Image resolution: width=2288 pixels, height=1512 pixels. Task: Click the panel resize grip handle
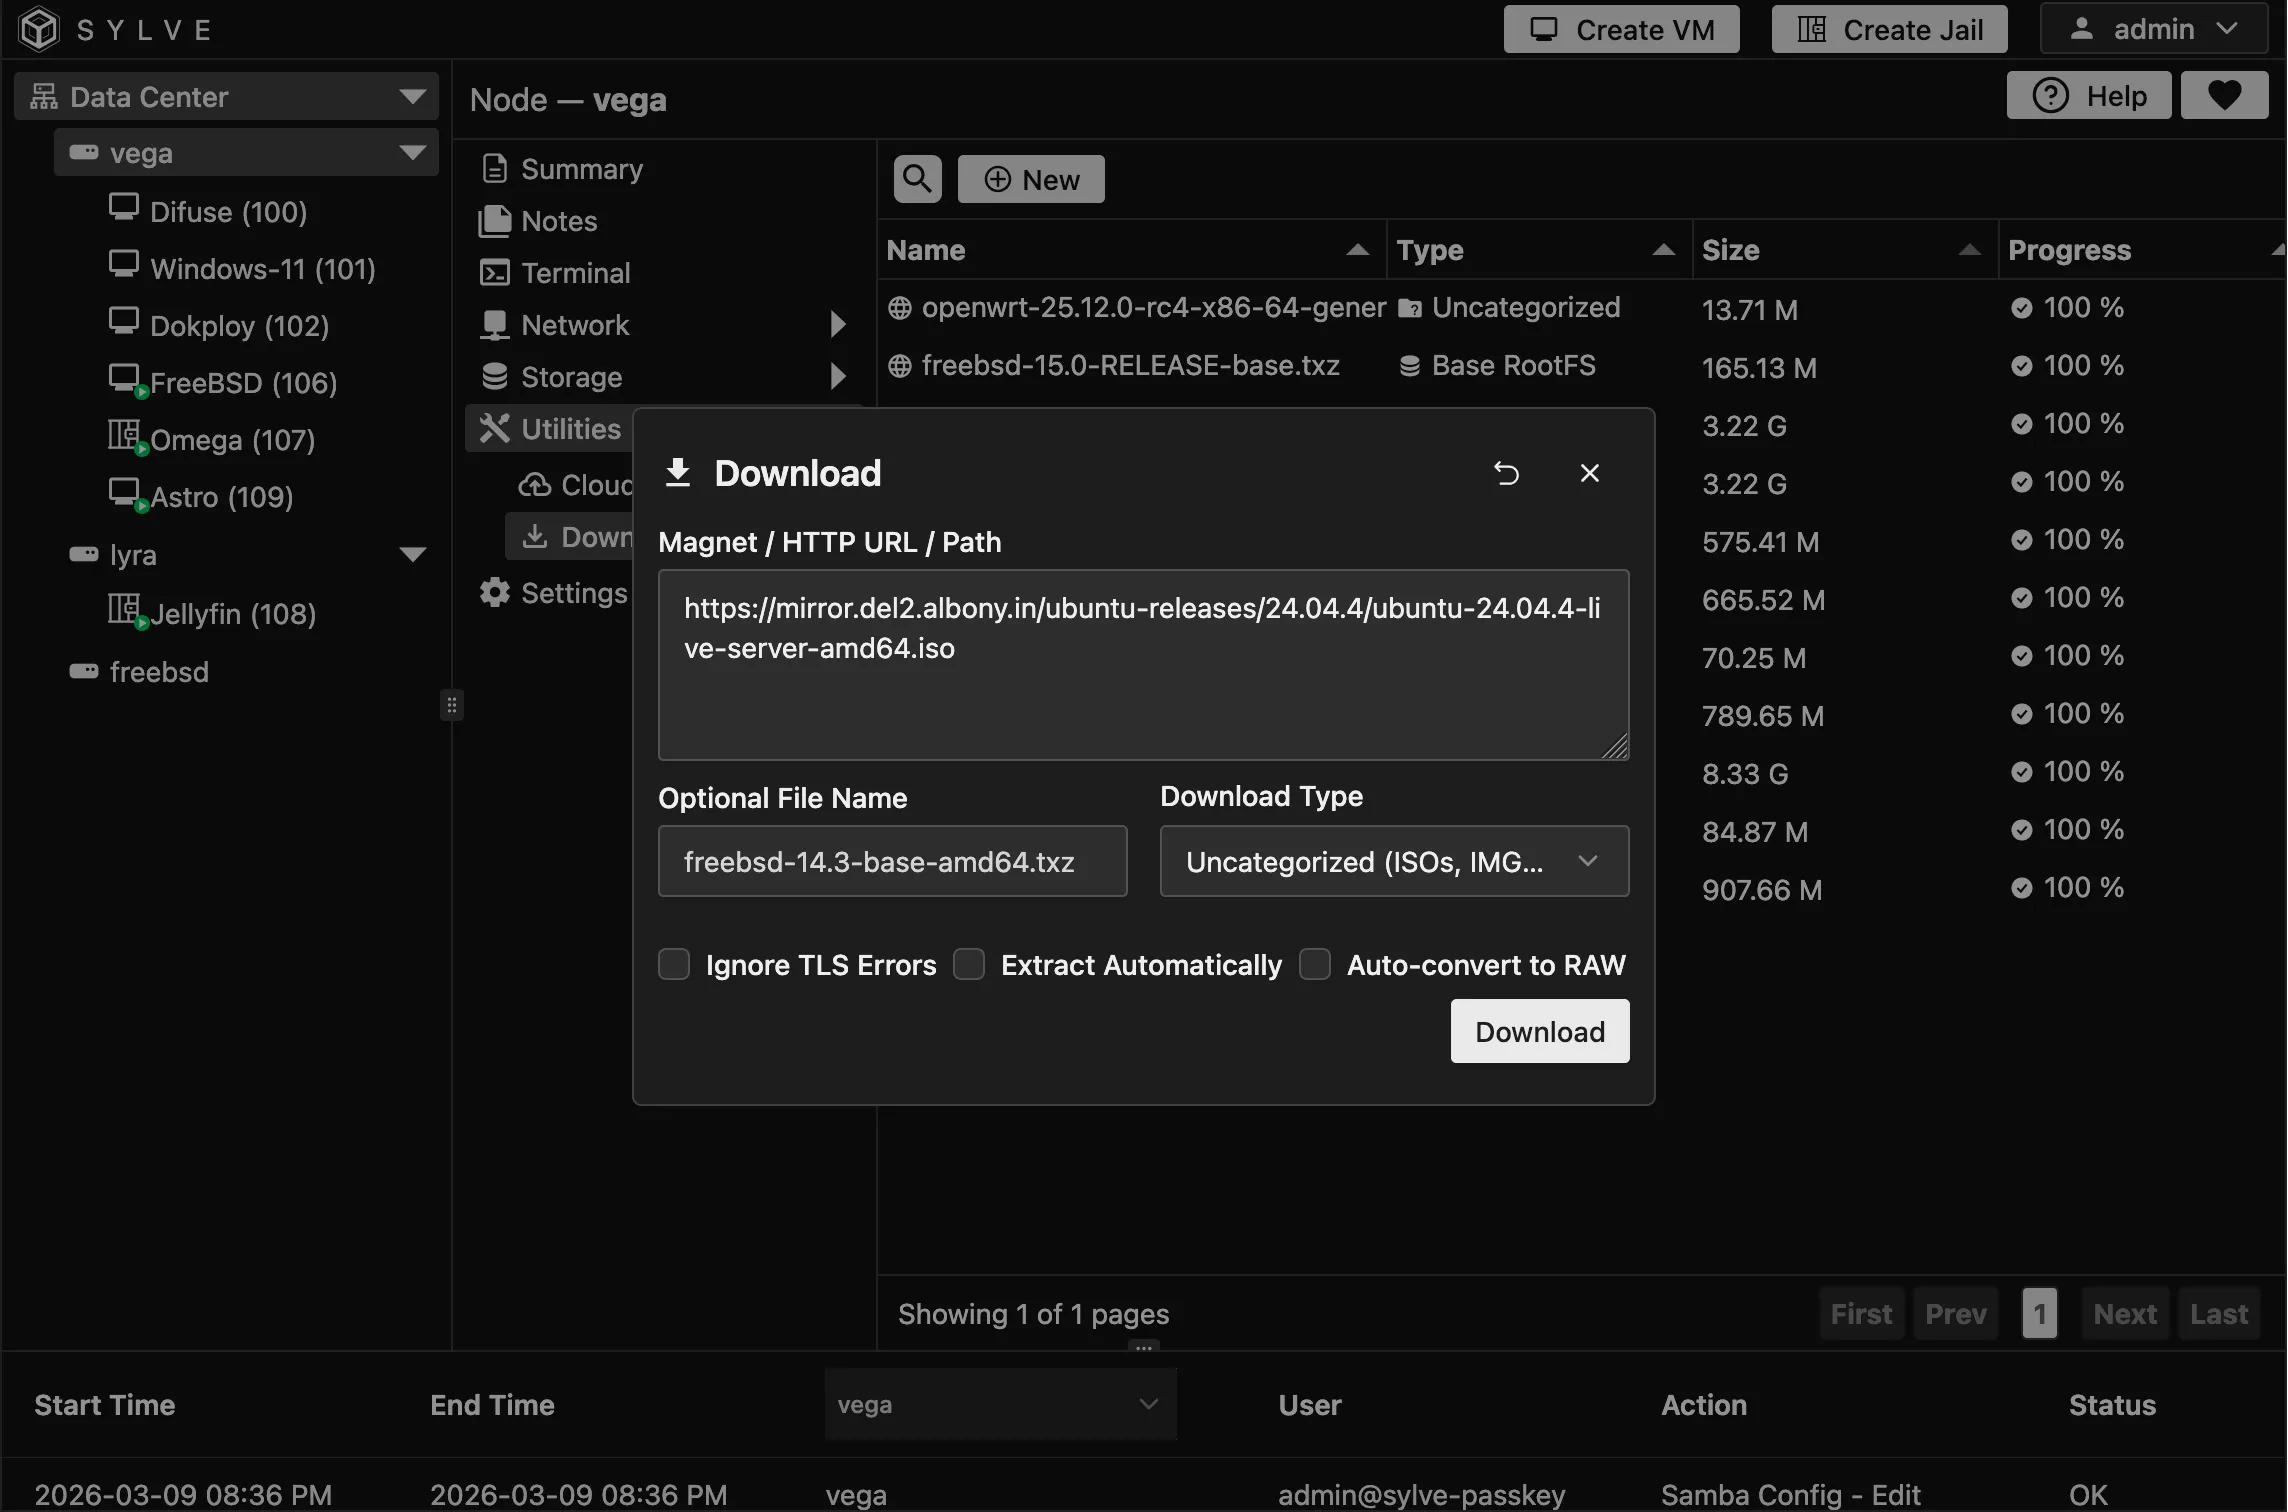pyautogui.click(x=452, y=706)
